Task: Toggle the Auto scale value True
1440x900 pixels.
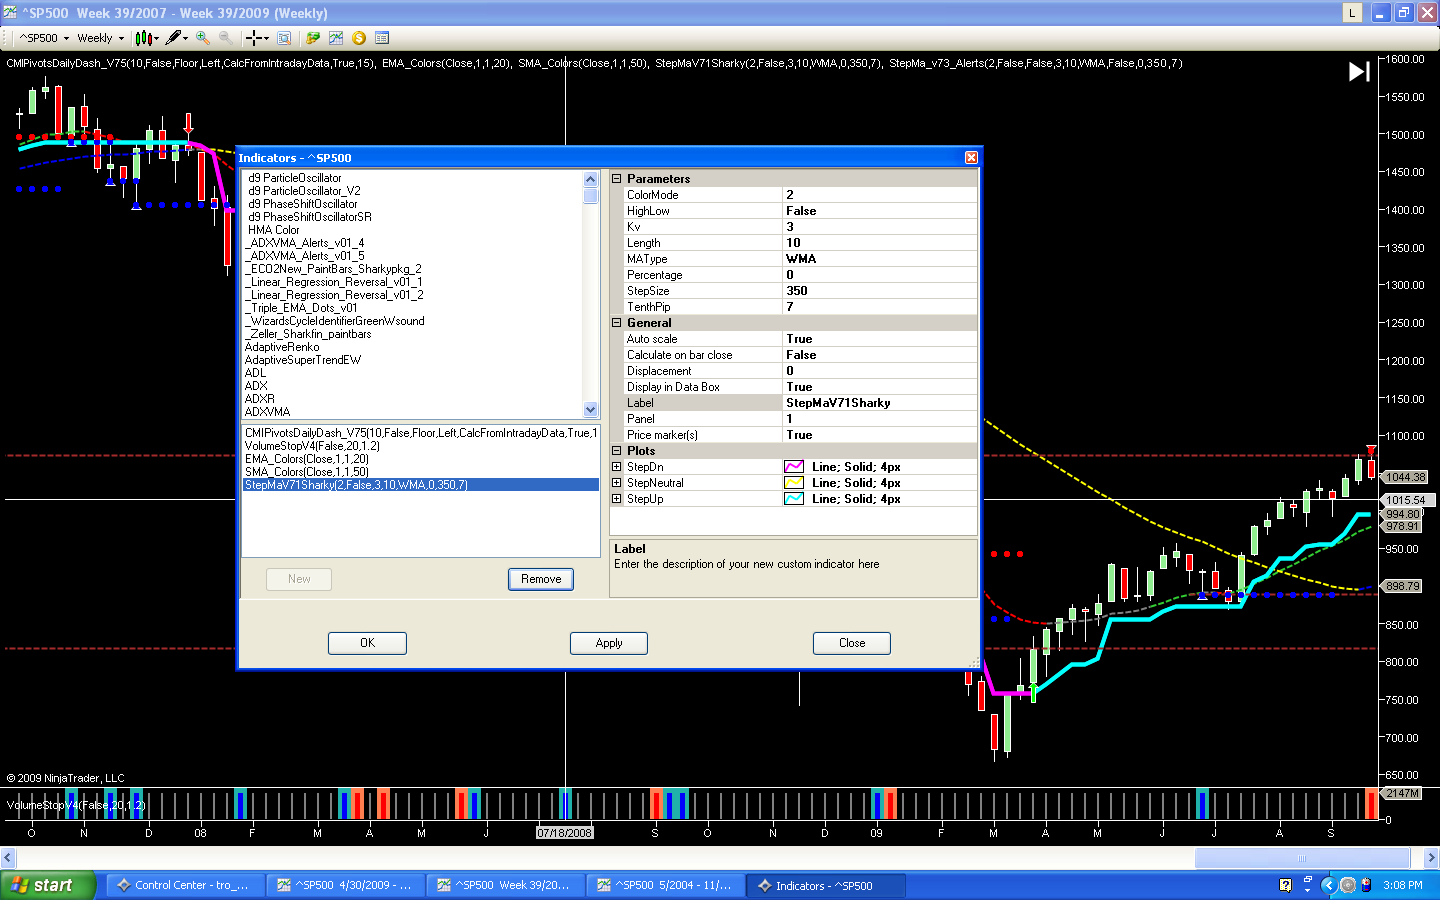Action: (879, 339)
